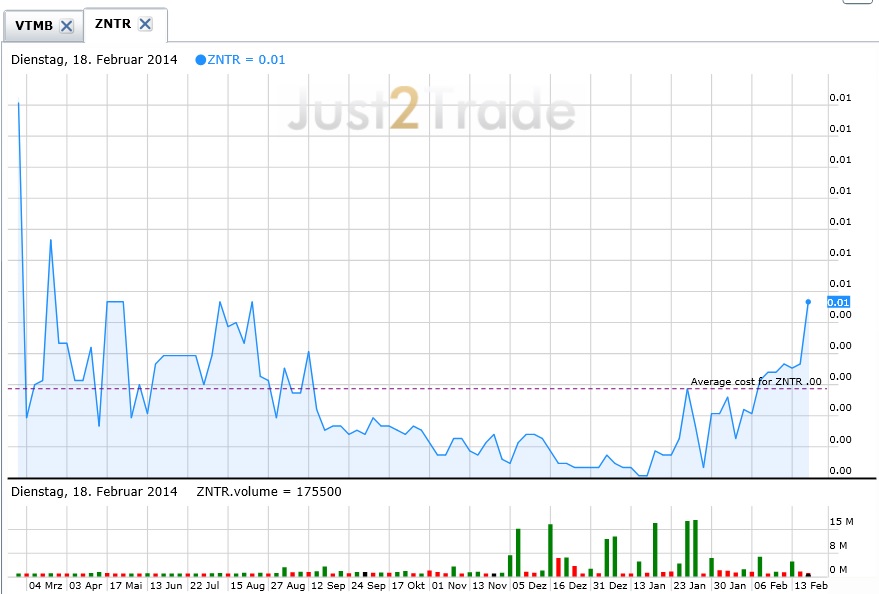Click the 15 M volume axis label
This screenshot has height=594, width=879.
pos(841,522)
